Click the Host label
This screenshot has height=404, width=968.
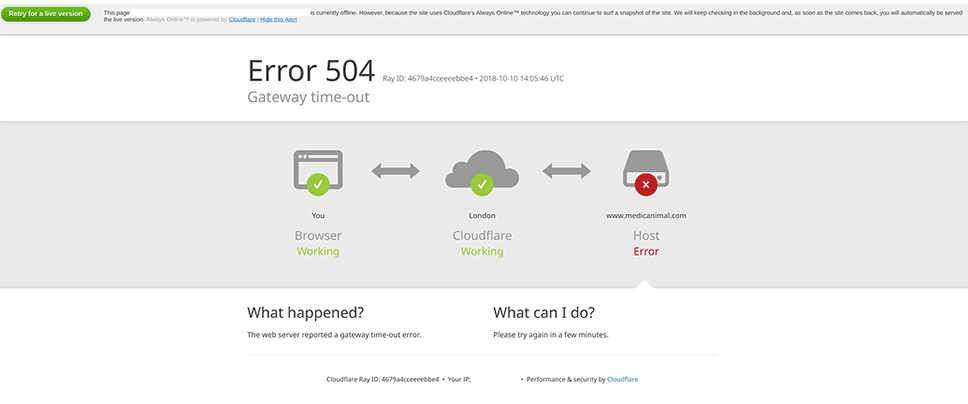pyautogui.click(x=646, y=235)
